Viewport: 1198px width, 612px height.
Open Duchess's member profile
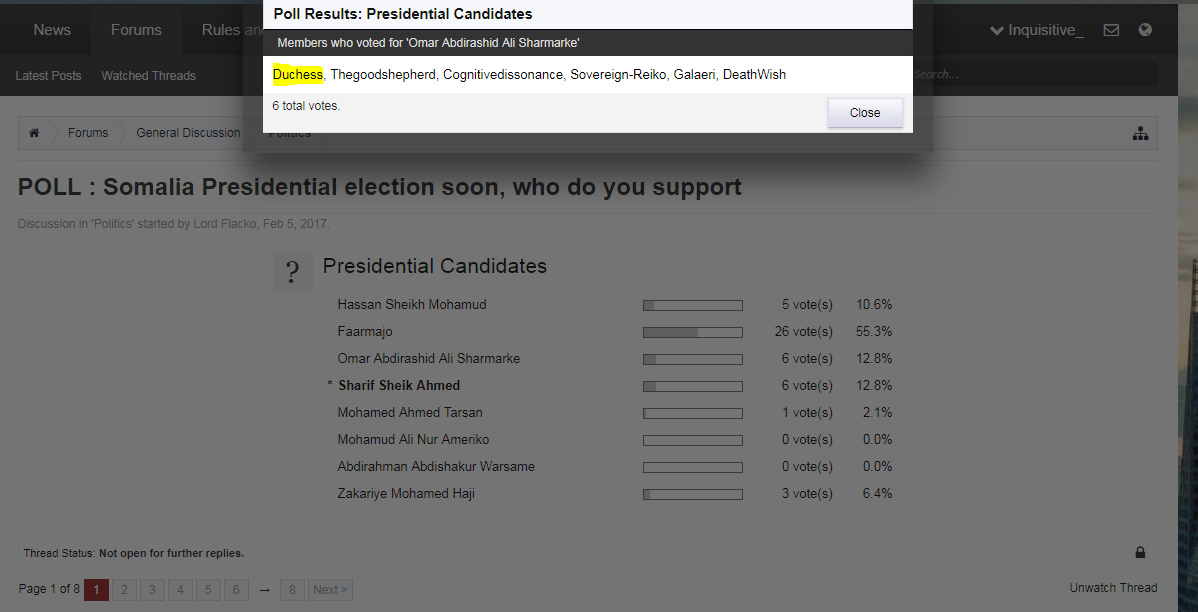[298, 75]
